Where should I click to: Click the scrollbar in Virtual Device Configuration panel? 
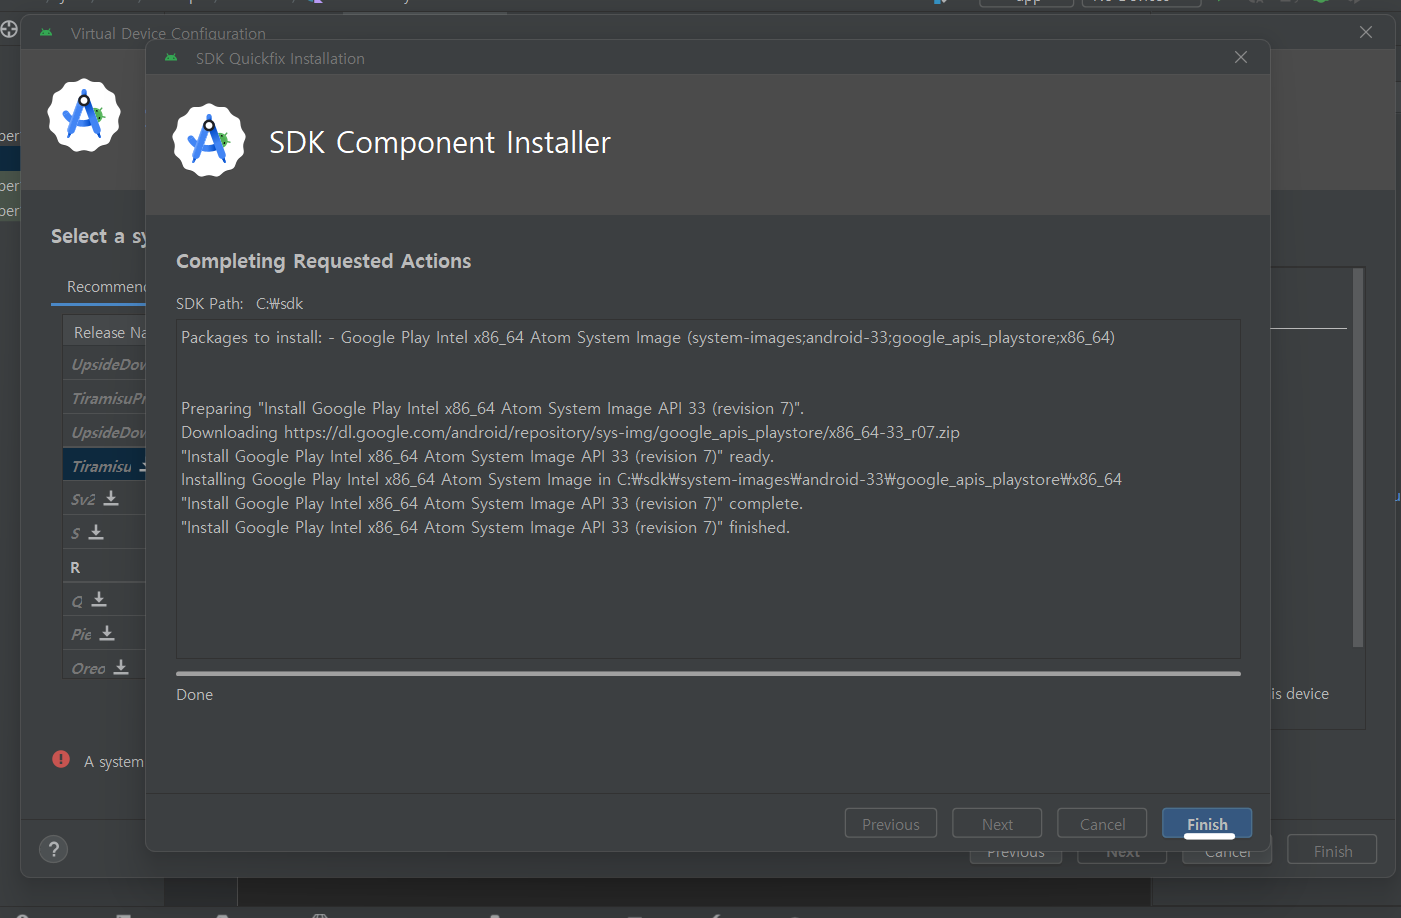point(1357,457)
